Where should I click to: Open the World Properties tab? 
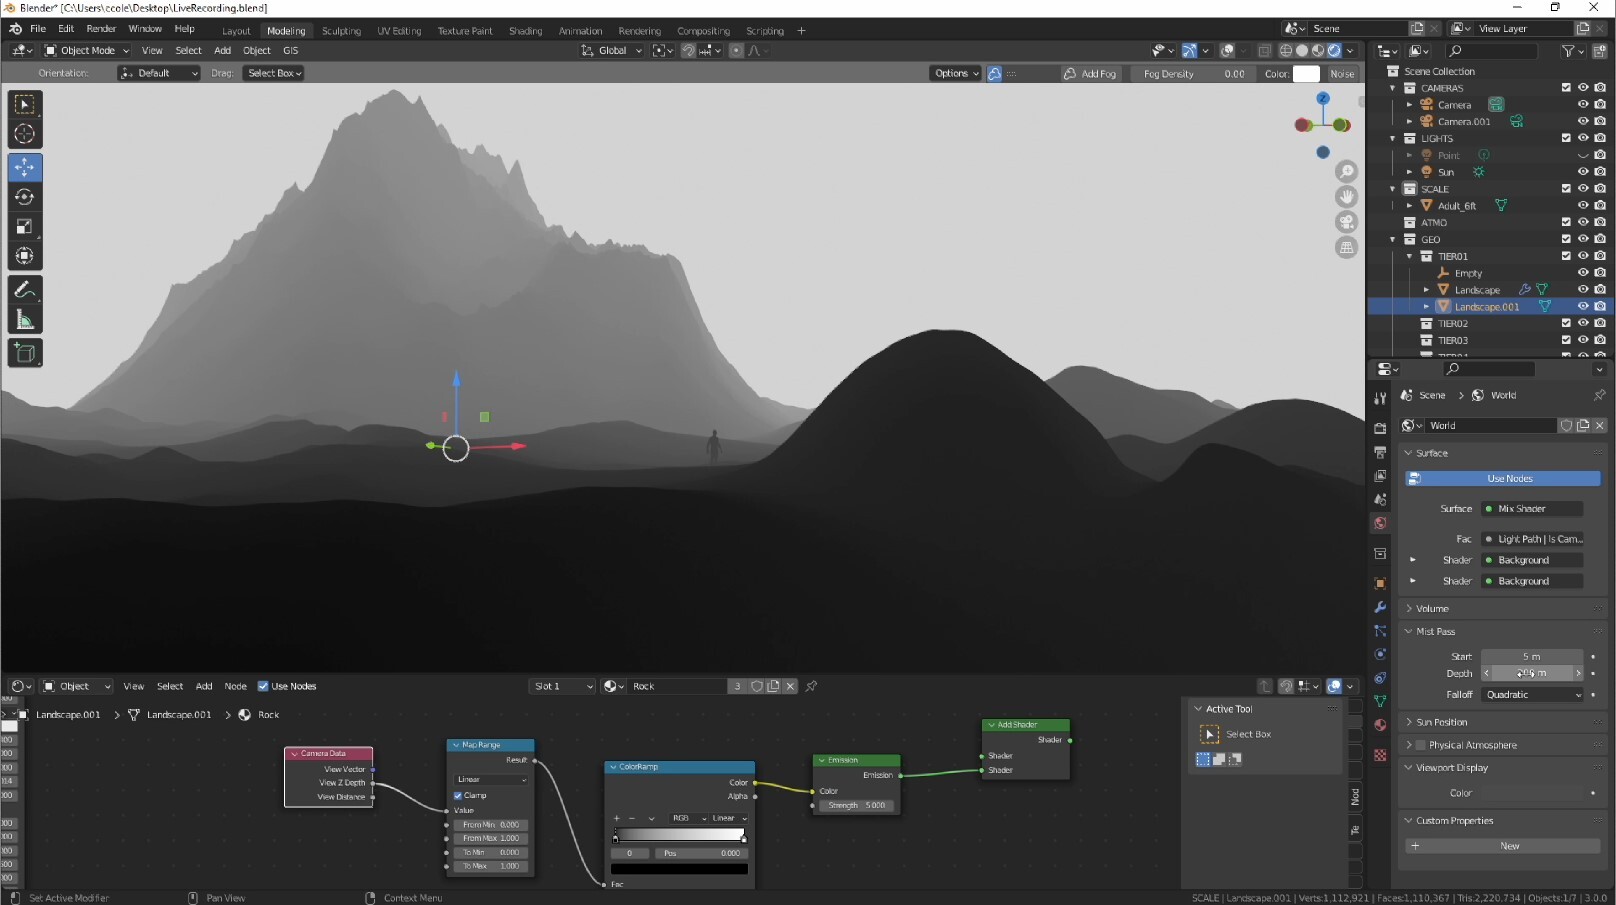click(1380, 523)
